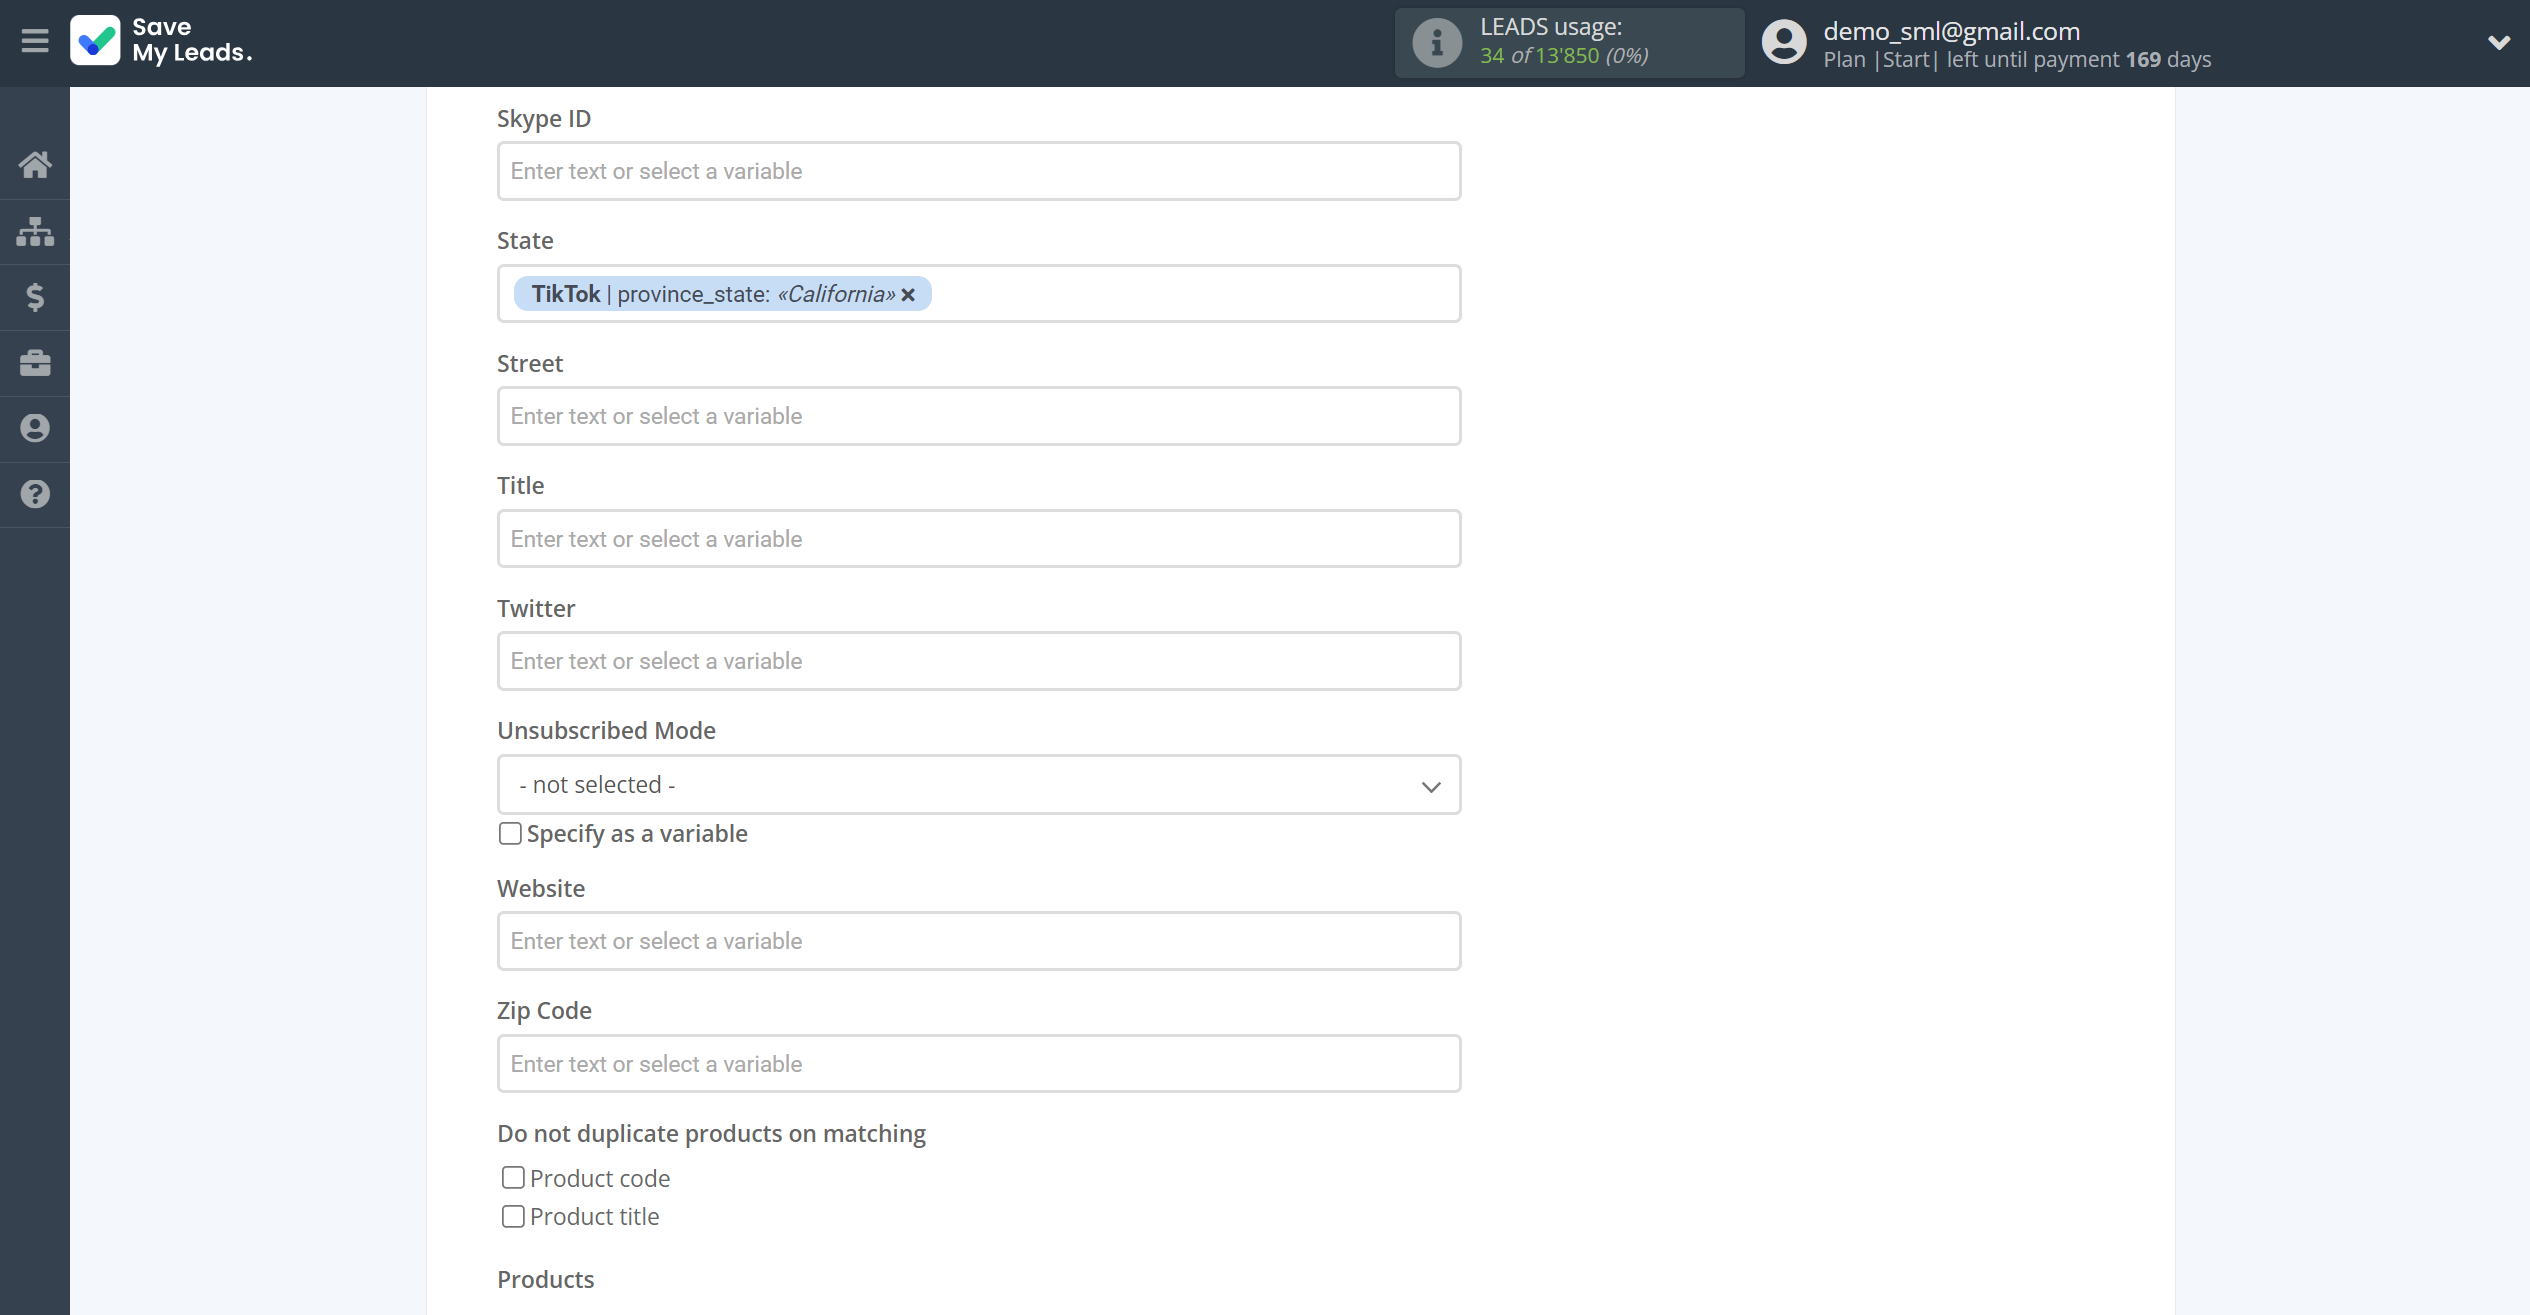Open Unsubscribed Mode dropdown
The width and height of the screenshot is (2530, 1315).
tap(979, 785)
